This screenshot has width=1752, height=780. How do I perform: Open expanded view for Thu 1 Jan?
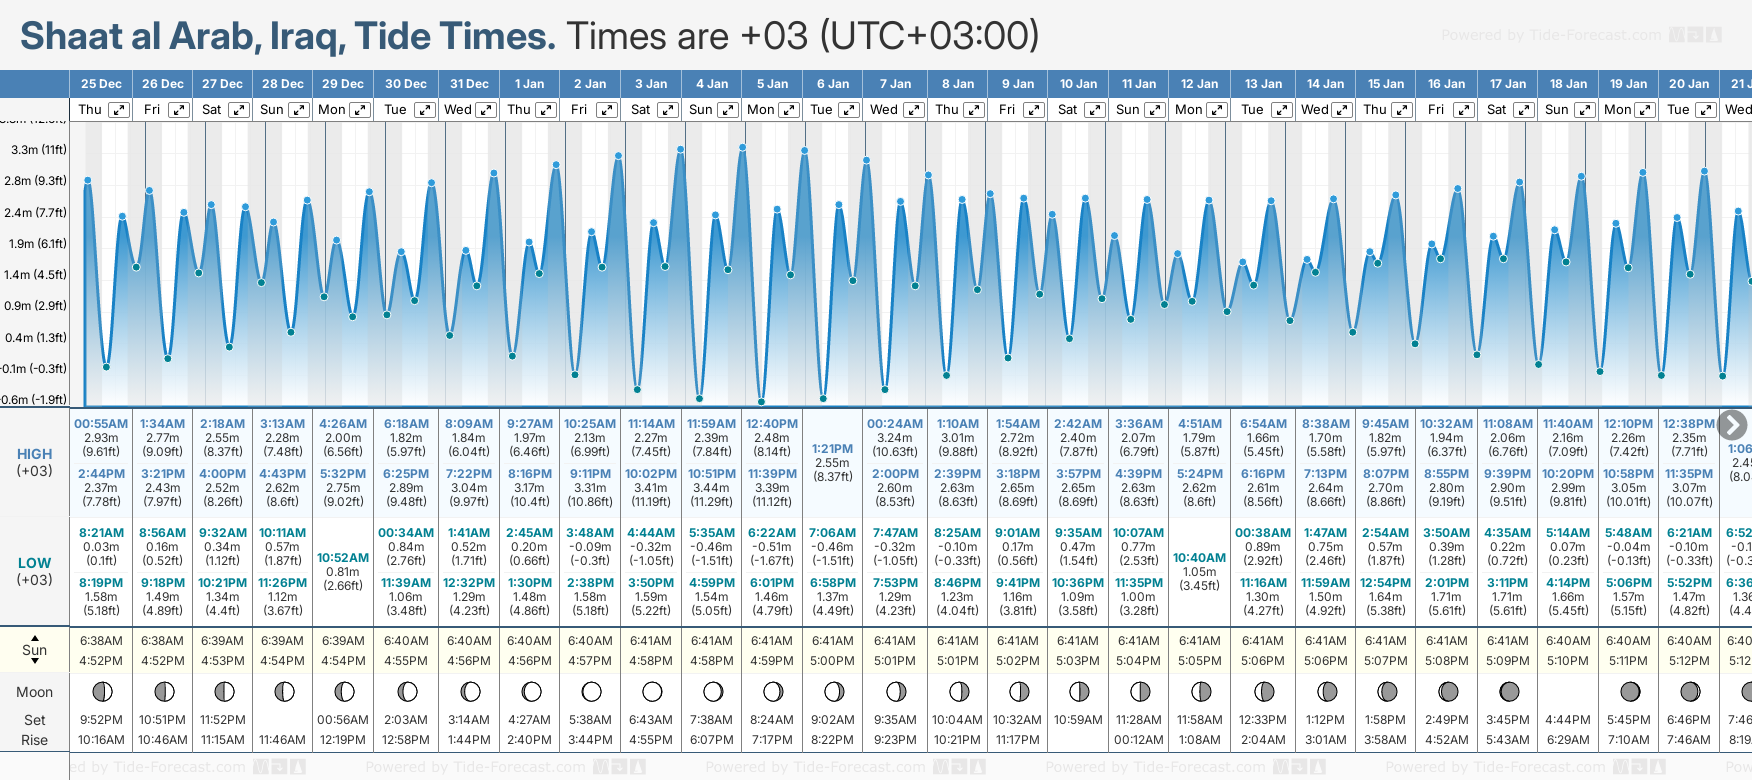(x=546, y=110)
